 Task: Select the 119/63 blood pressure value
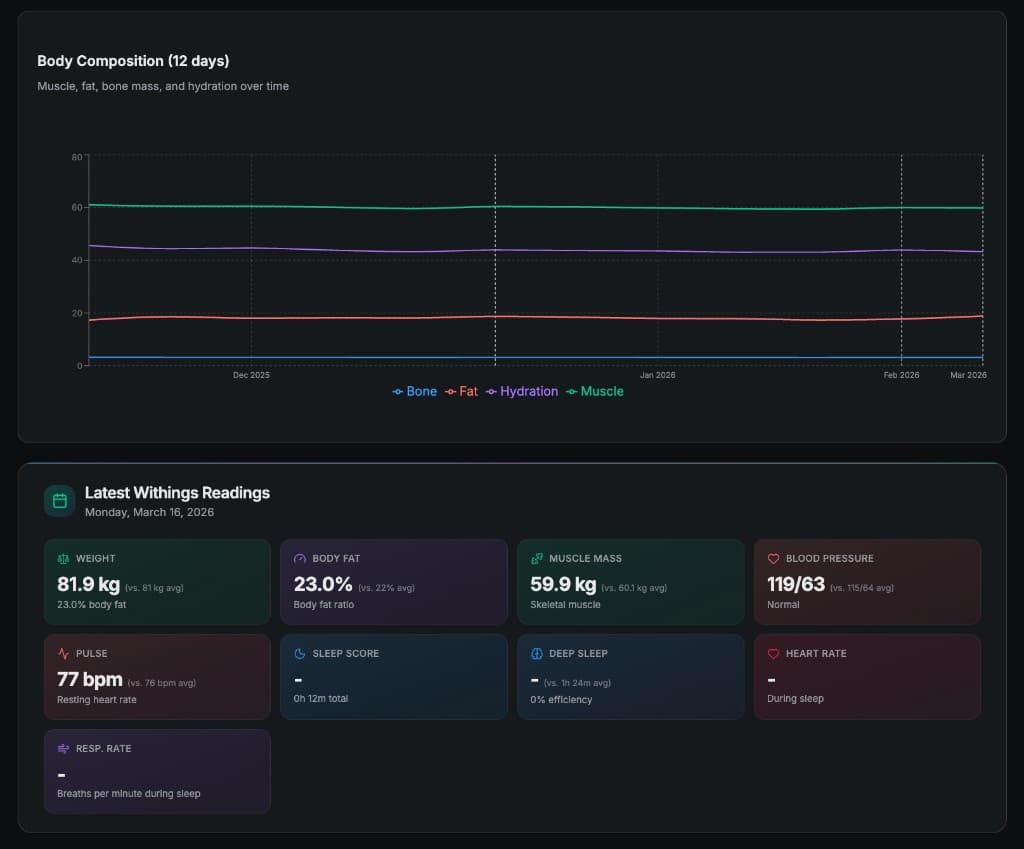[x=797, y=585]
